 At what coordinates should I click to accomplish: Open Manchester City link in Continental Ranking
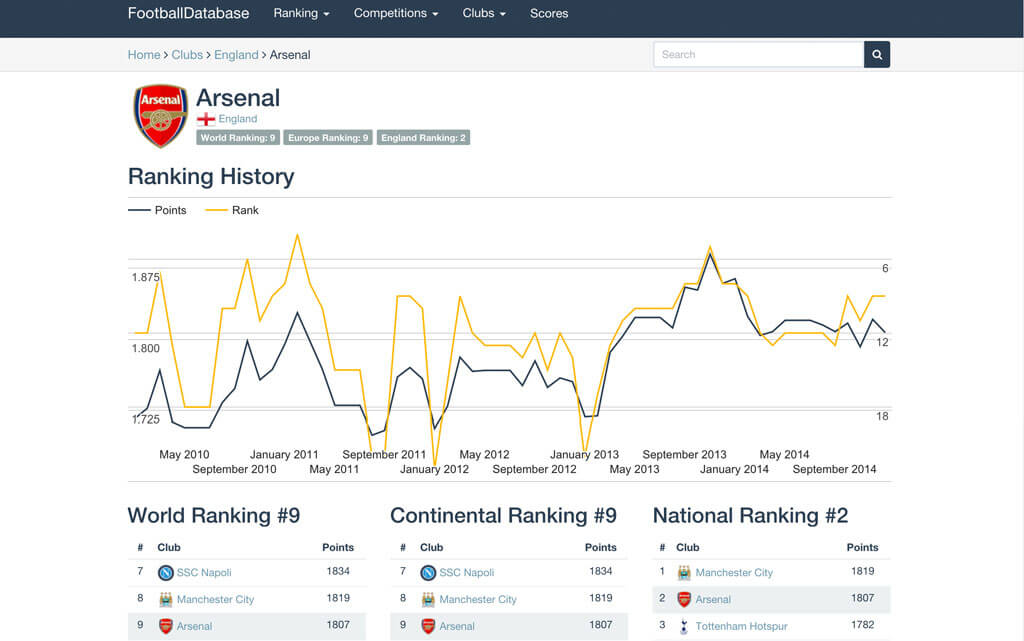click(477, 599)
